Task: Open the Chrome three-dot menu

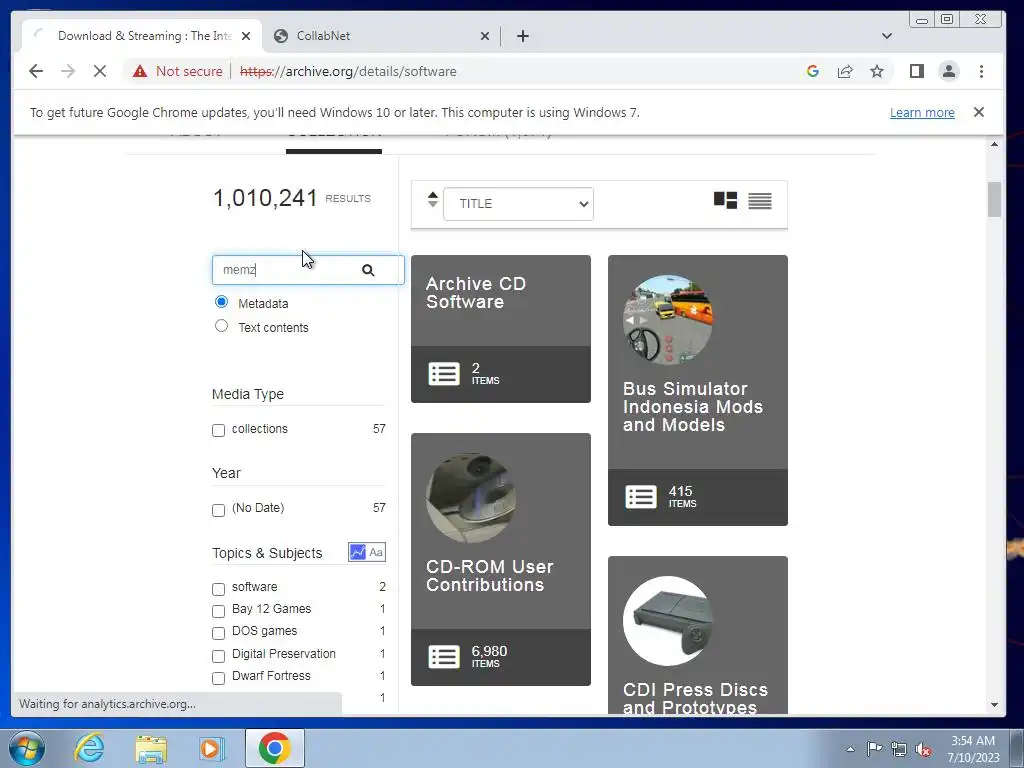Action: (981, 71)
